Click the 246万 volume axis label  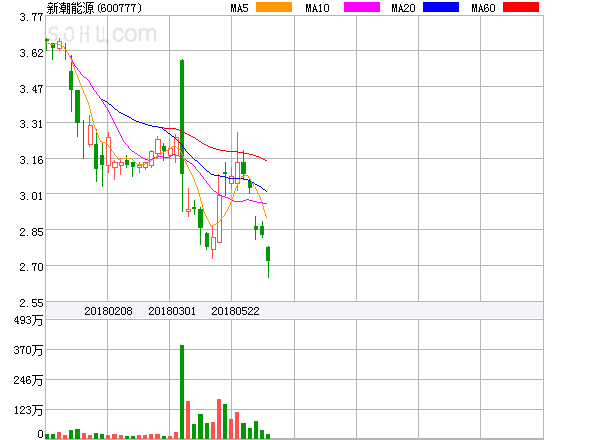[28, 380]
